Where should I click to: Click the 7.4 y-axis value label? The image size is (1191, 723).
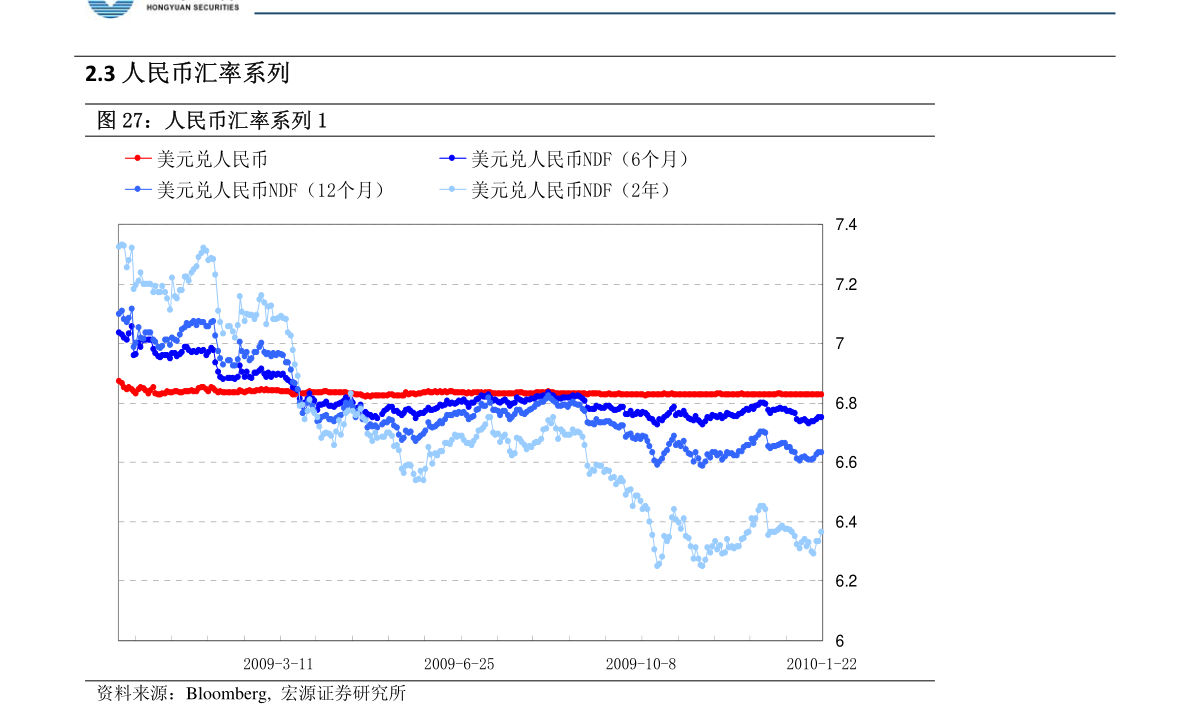click(845, 225)
